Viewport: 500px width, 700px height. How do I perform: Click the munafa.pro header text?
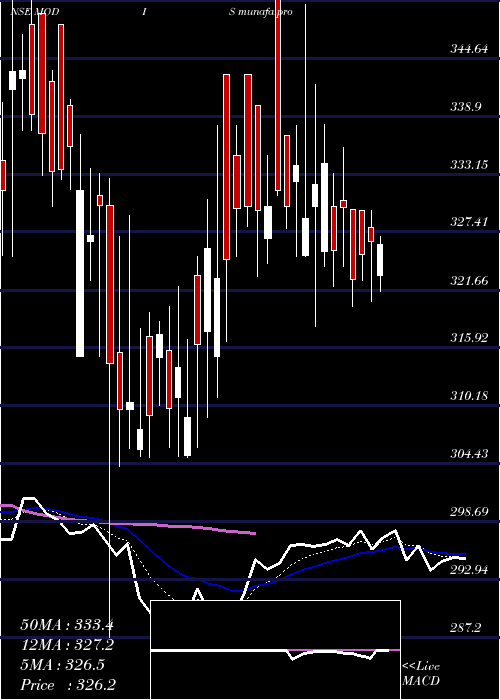(265, 12)
